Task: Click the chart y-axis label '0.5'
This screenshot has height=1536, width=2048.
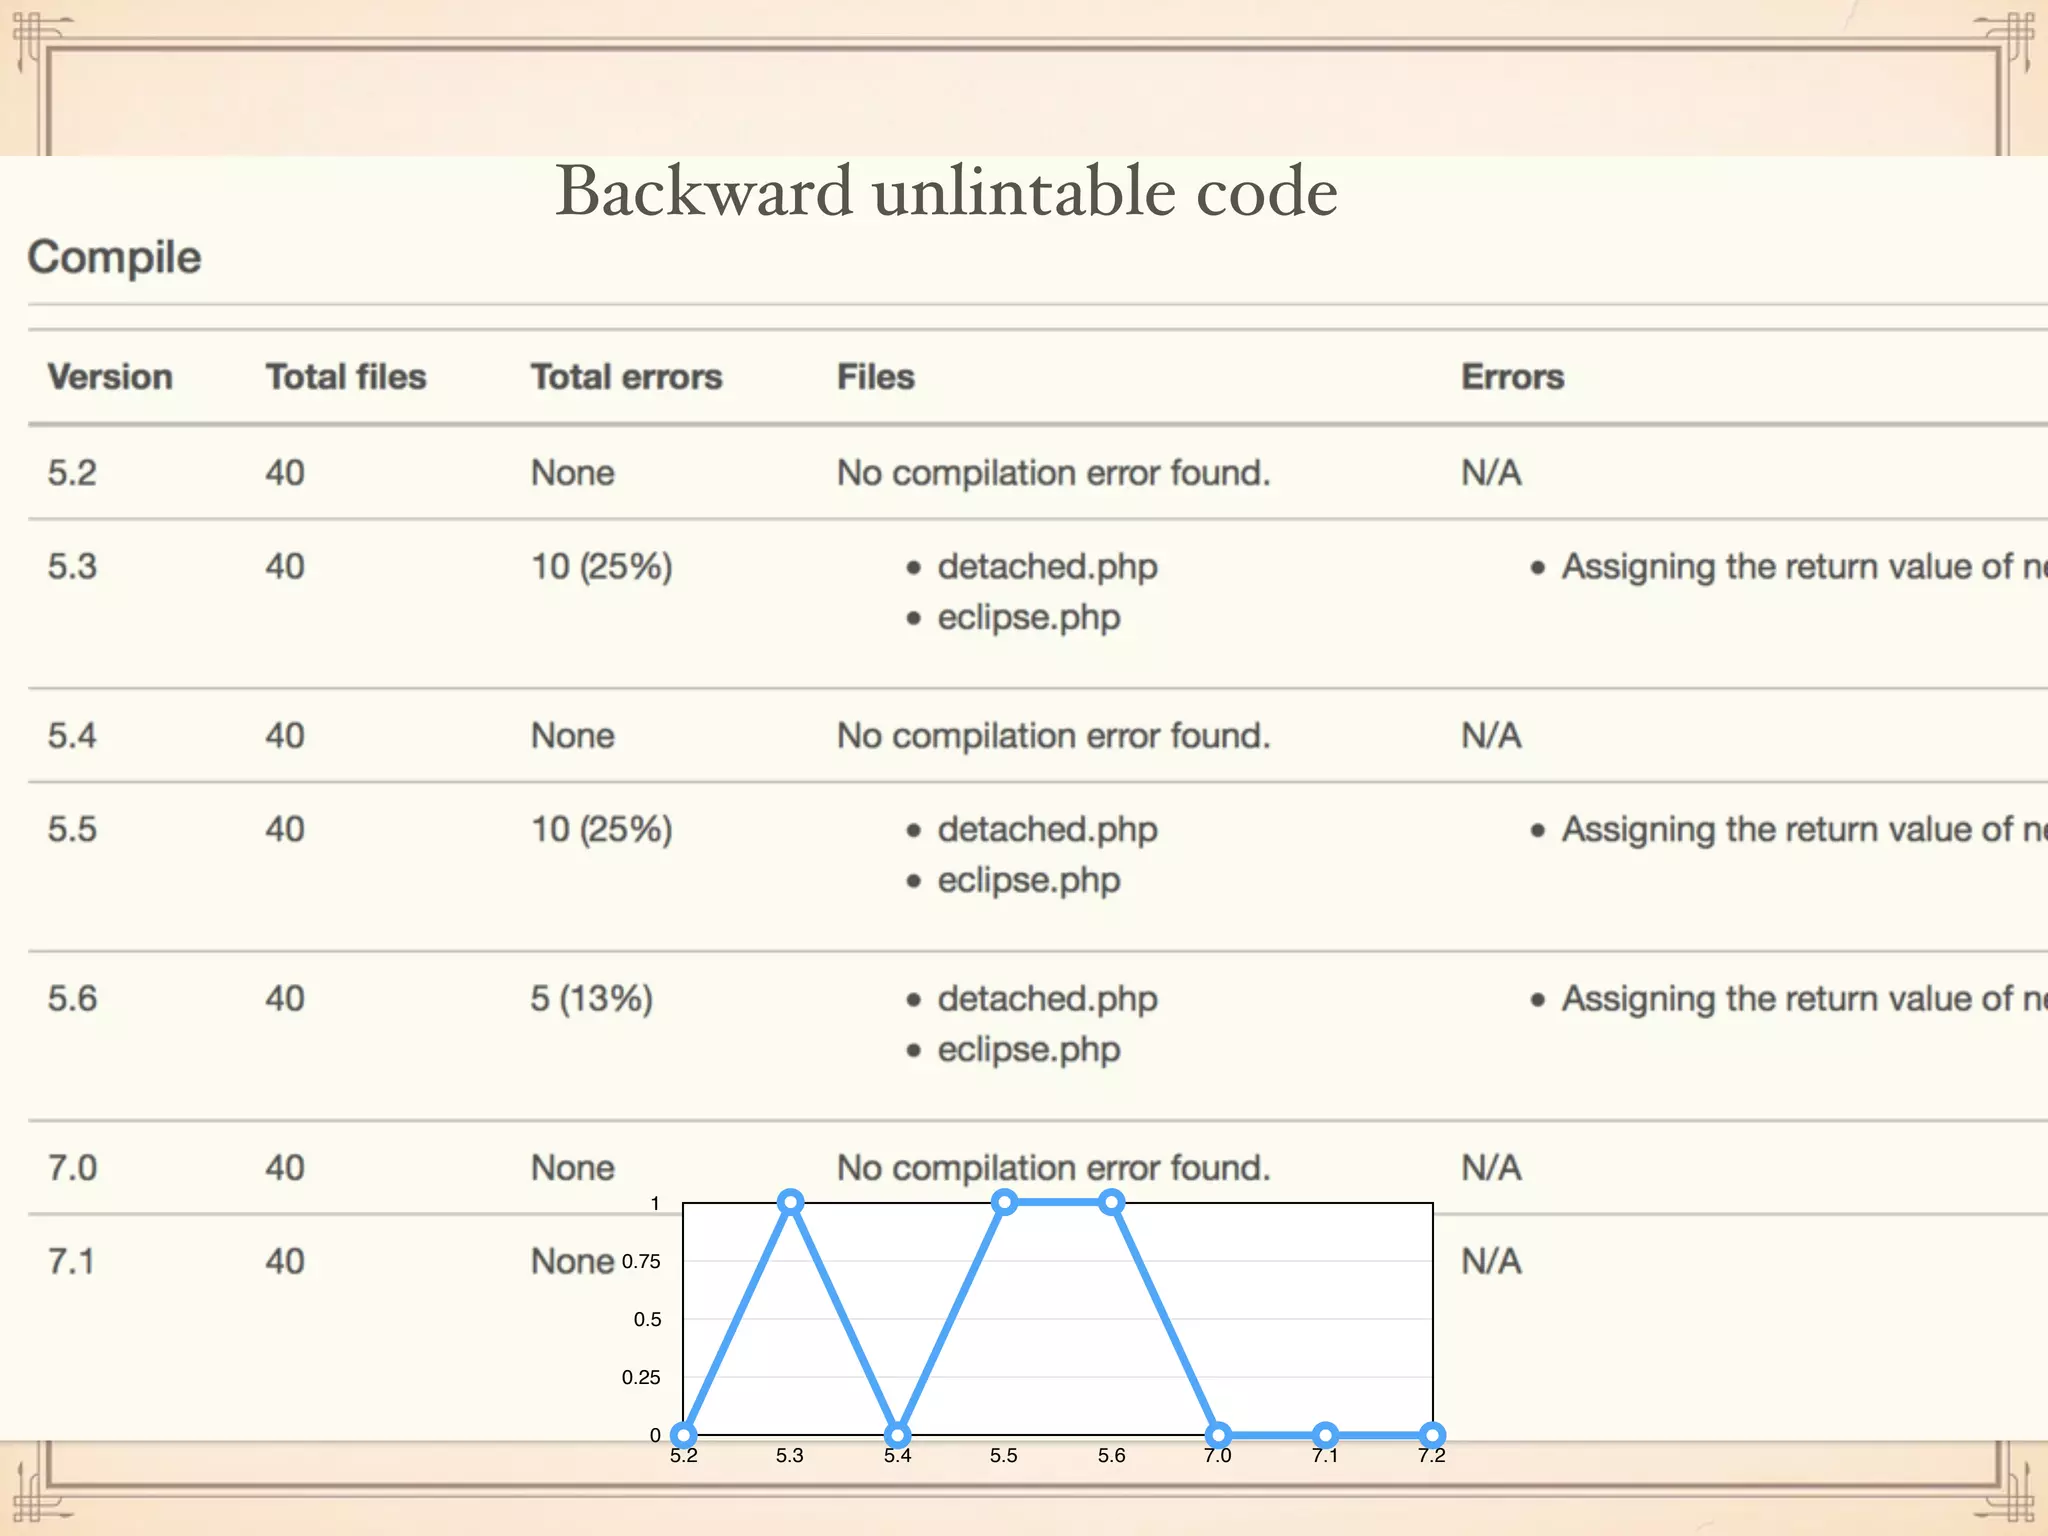Action: [x=647, y=1320]
